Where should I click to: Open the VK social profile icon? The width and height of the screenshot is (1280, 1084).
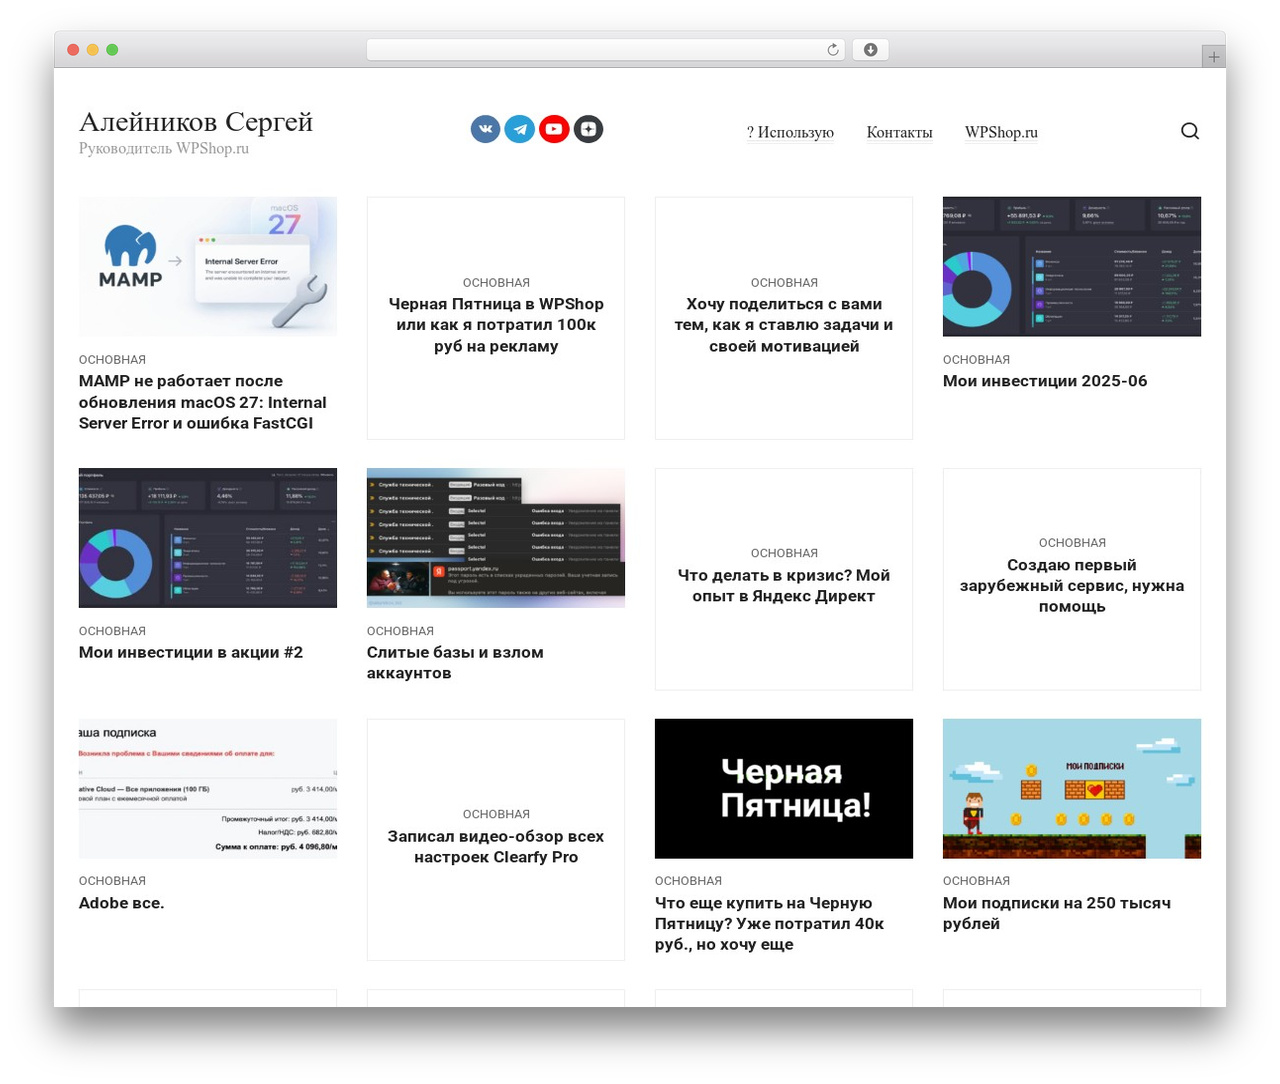coord(485,129)
